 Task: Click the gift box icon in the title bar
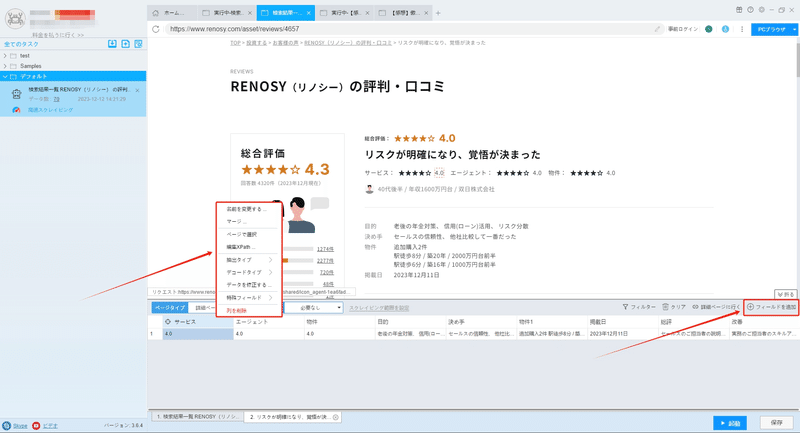point(739,10)
